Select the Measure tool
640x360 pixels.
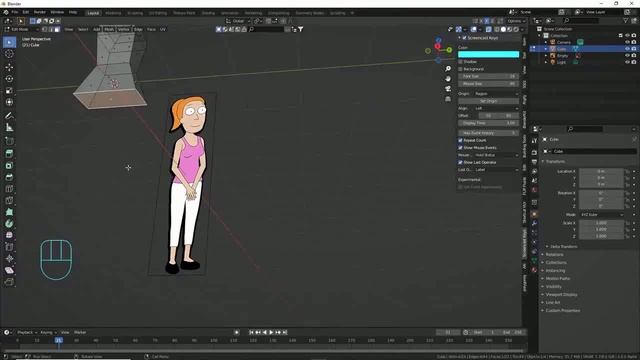coord(9,128)
